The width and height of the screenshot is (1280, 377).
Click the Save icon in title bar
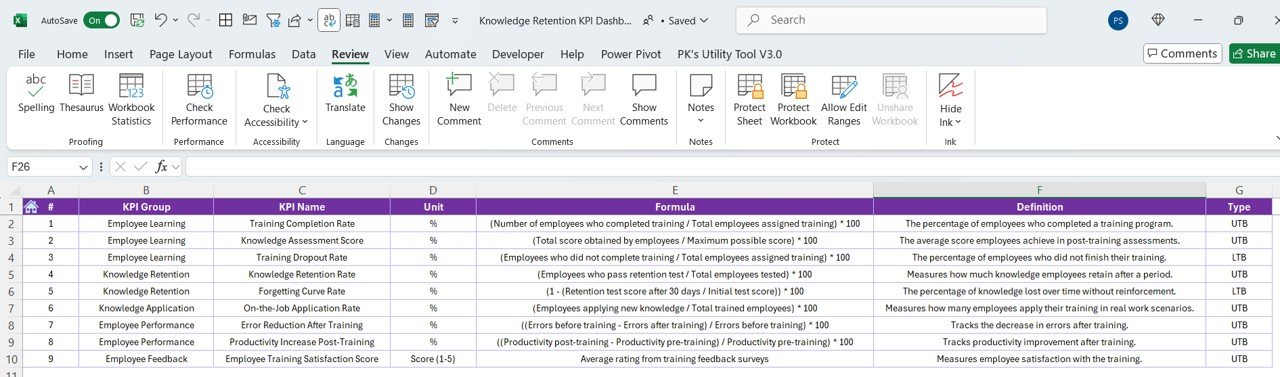coord(136,20)
